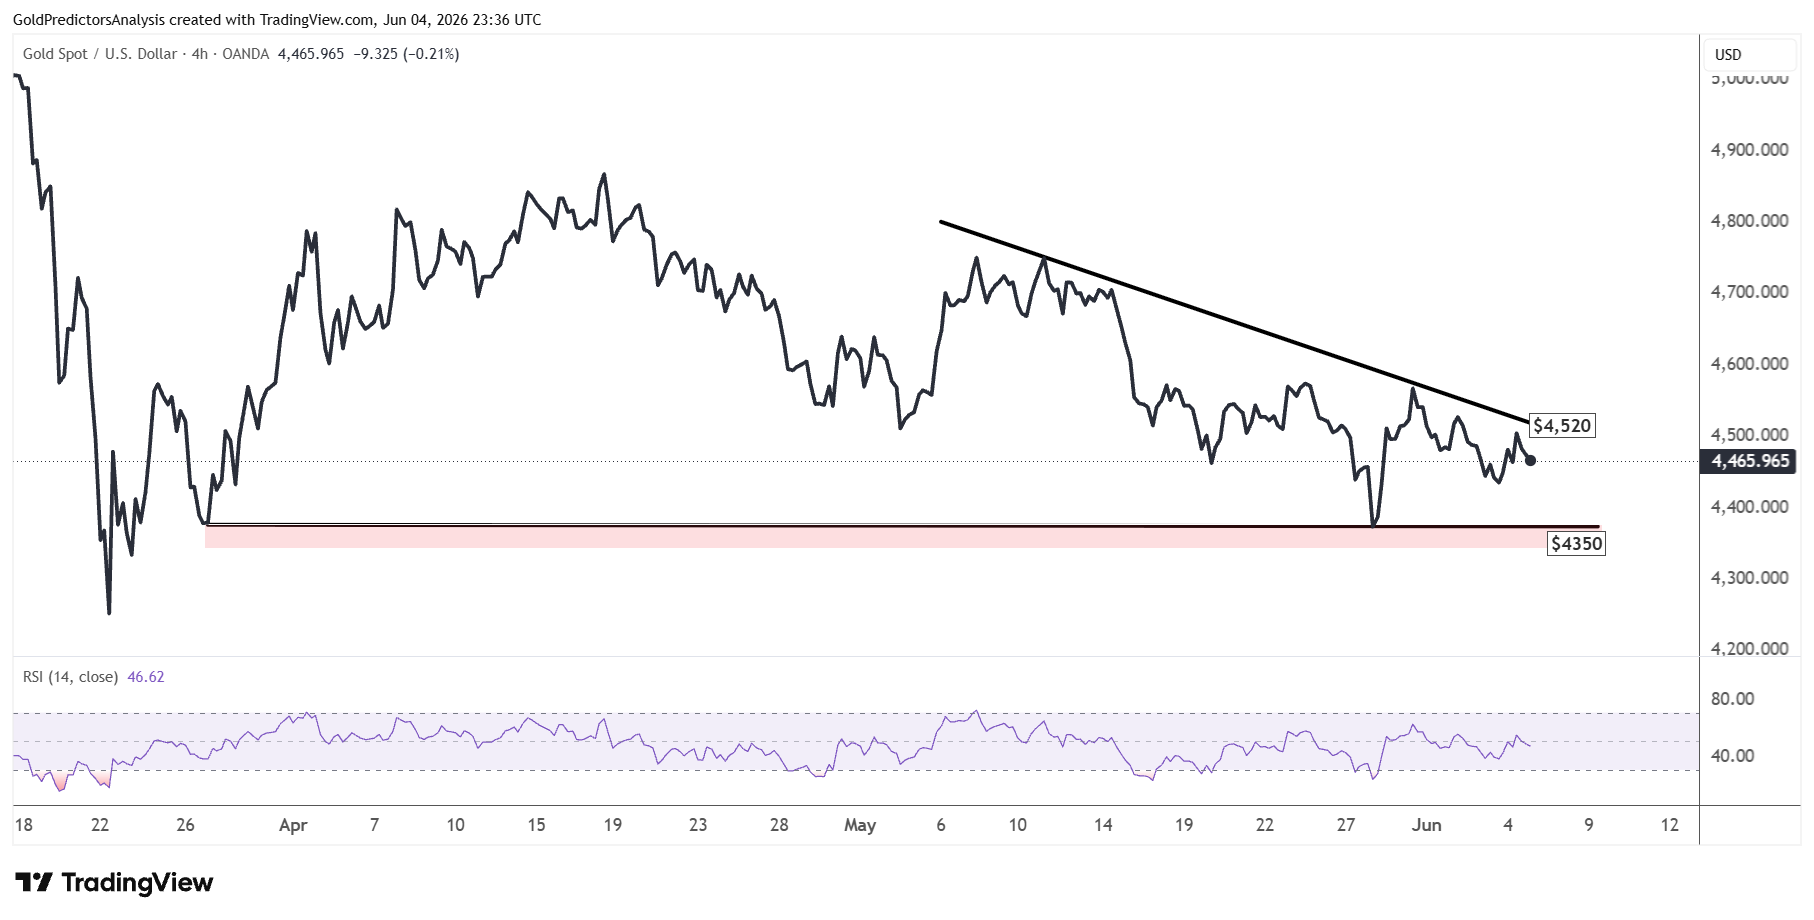Click the $4350 support level label

pos(1576,544)
